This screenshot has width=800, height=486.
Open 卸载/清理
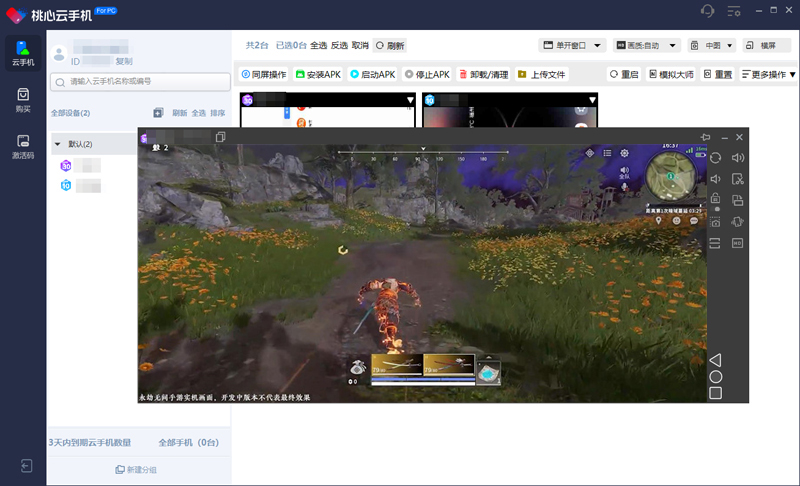click(x=483, y=74)
